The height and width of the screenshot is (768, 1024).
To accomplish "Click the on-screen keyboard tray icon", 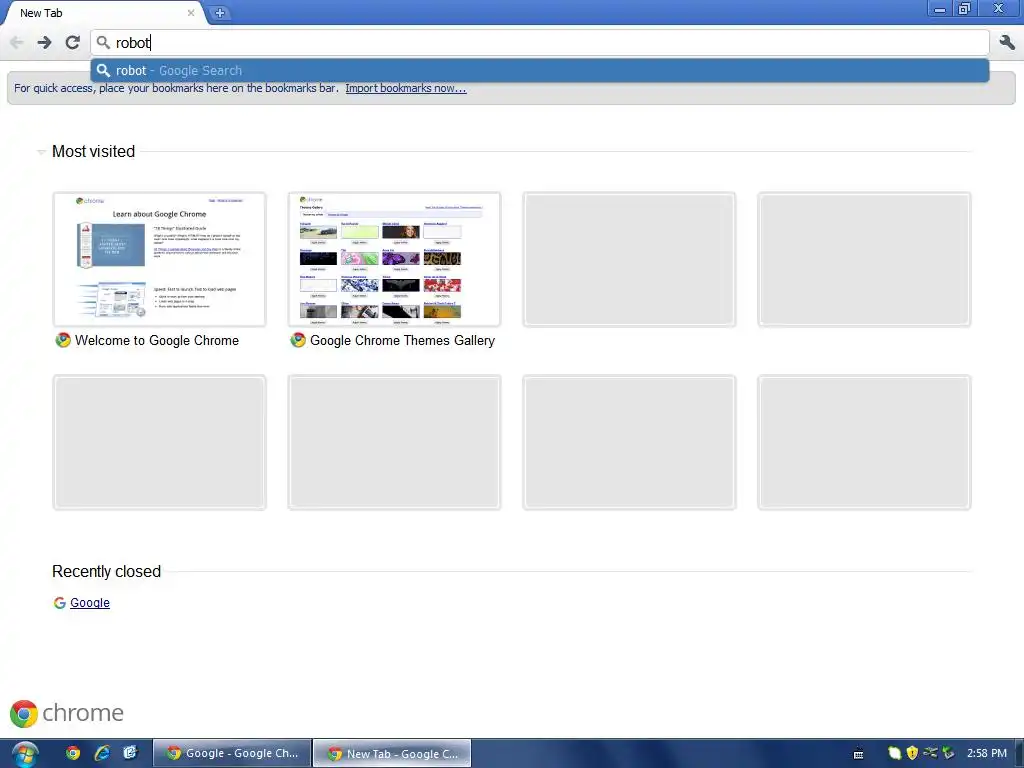I will point(859,754).
